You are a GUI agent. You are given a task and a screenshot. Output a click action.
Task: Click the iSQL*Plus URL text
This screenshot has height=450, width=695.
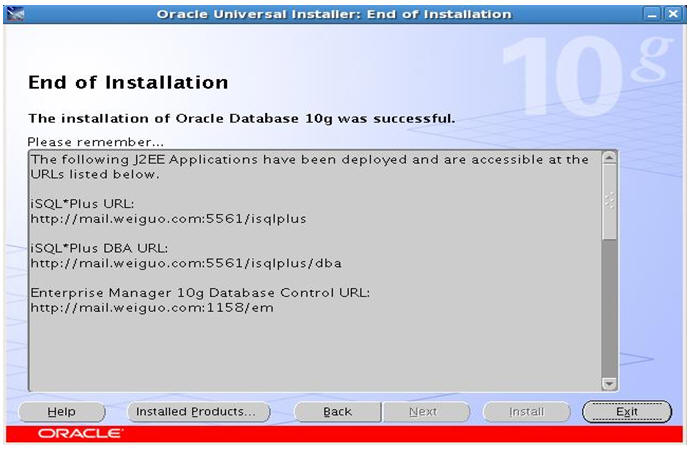click(168, 219)
